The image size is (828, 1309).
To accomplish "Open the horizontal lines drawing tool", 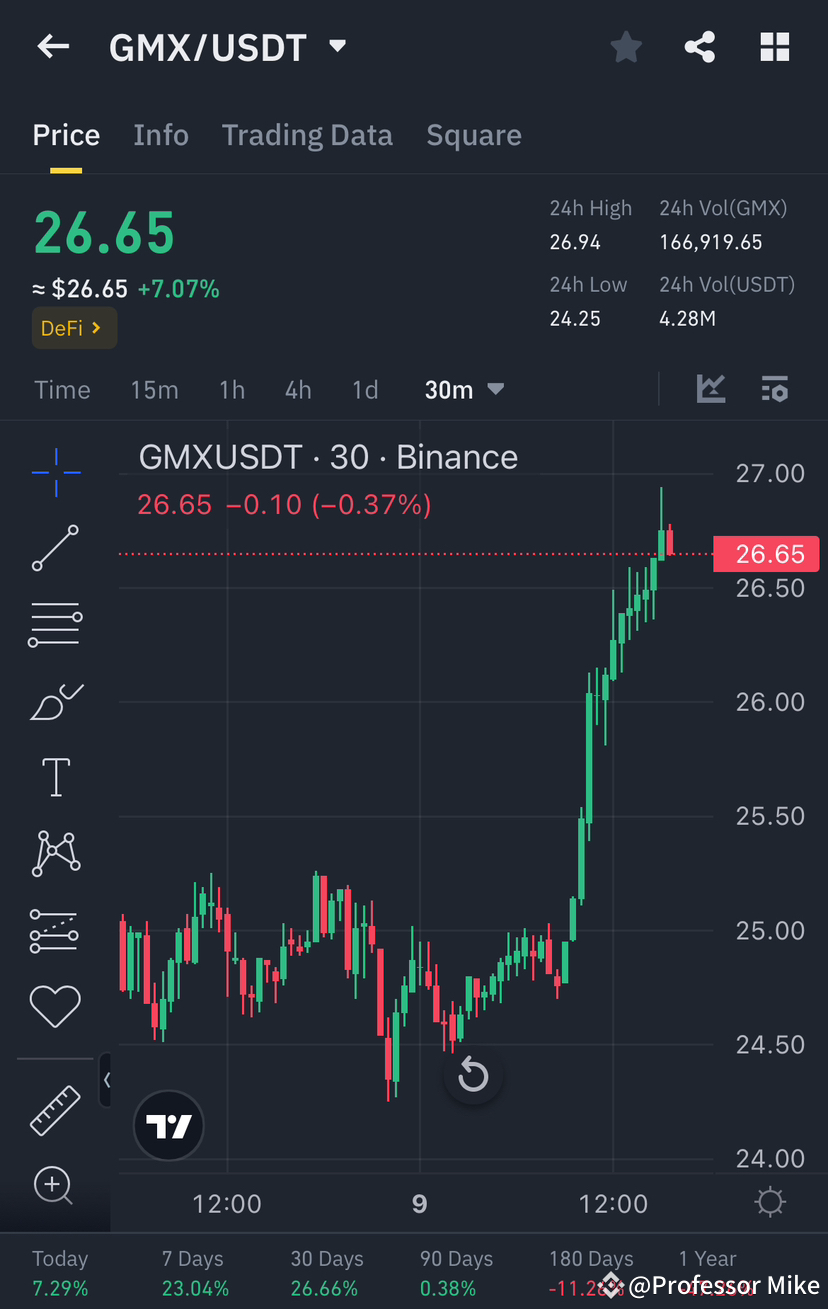I will click(x=55, y=624).
